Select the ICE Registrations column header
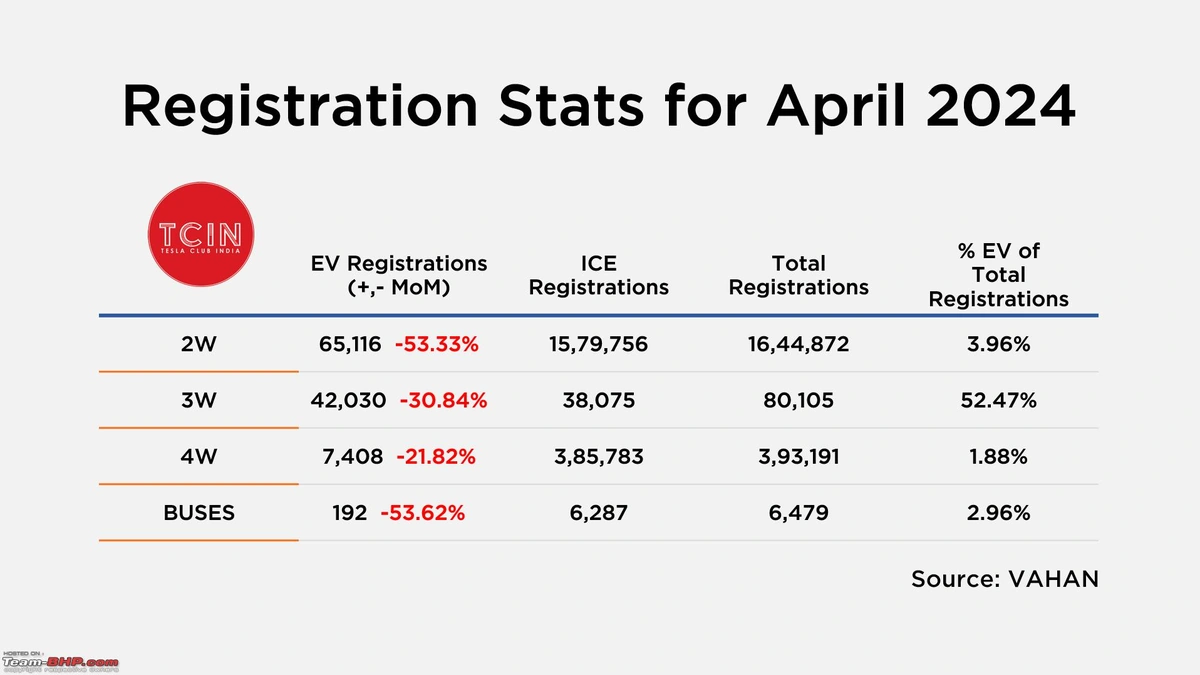The image size is (1200, 675). tap(598, 275)
